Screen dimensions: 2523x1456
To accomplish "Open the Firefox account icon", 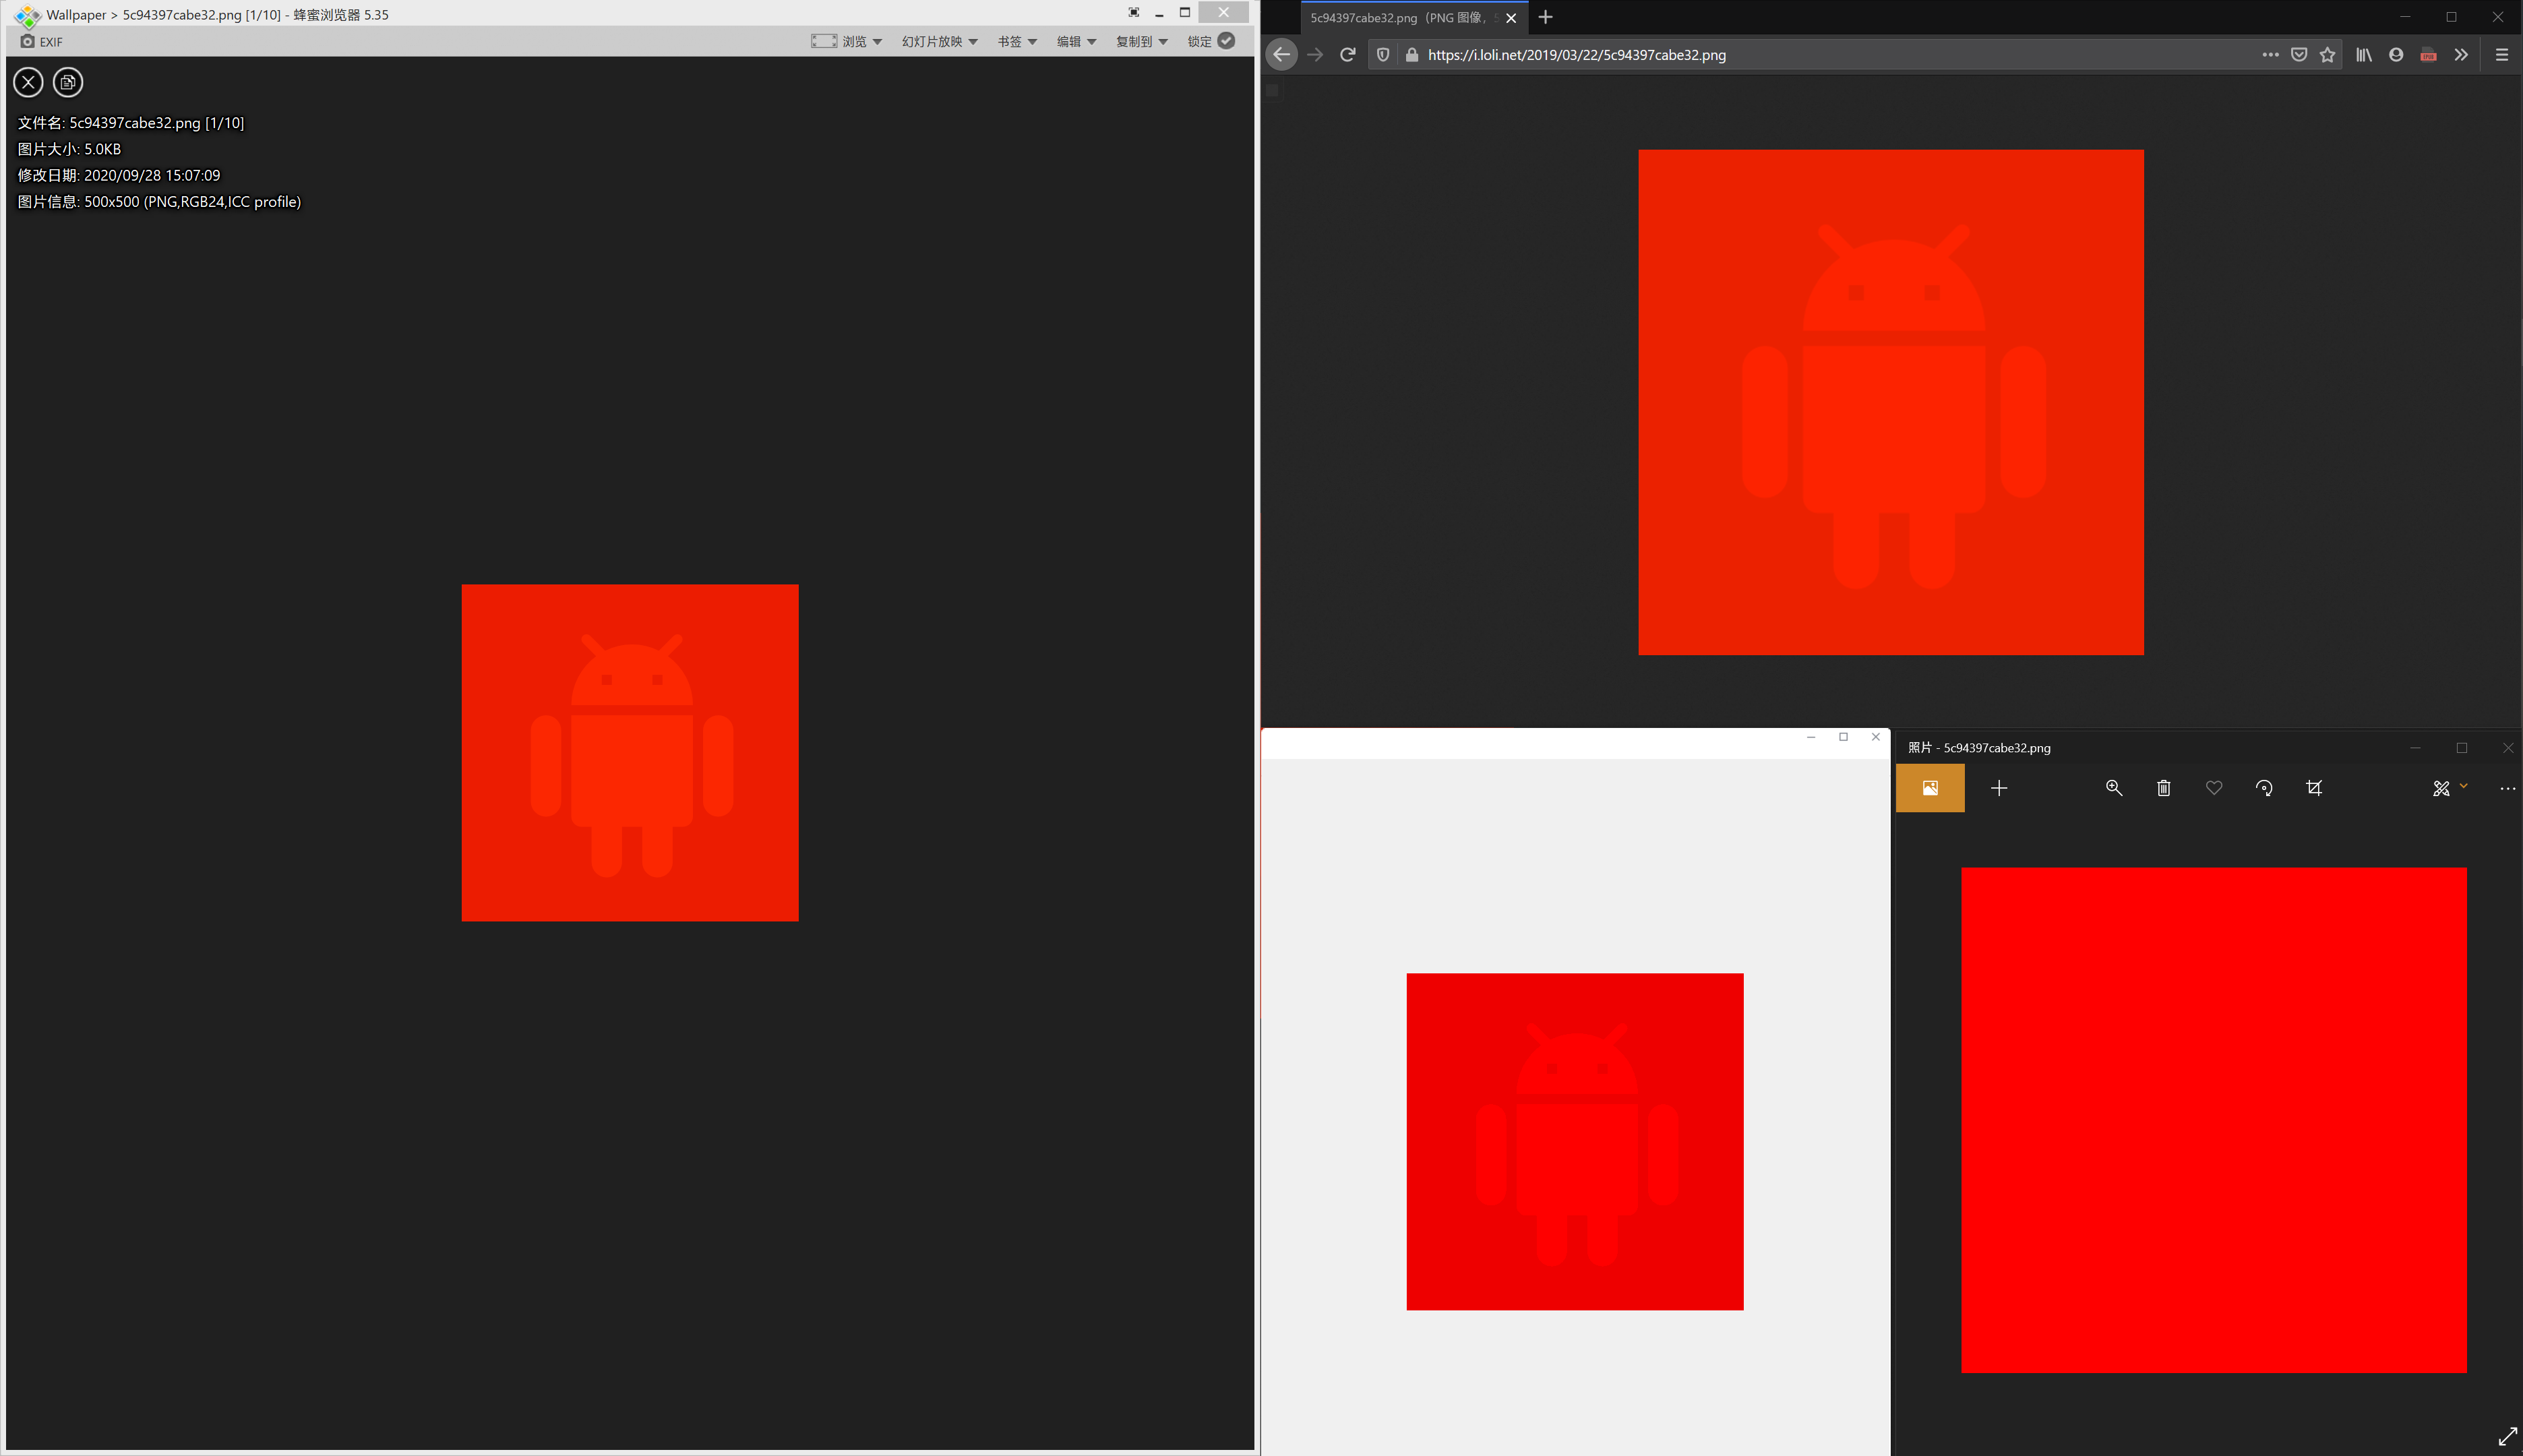I will click(x=2396, y=55).
